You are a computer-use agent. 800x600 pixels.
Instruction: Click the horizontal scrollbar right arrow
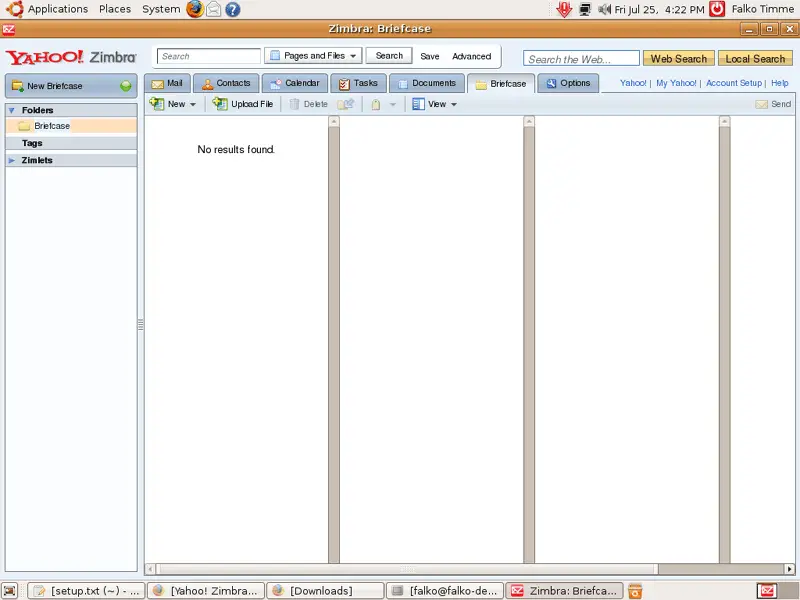pos(789,569)
